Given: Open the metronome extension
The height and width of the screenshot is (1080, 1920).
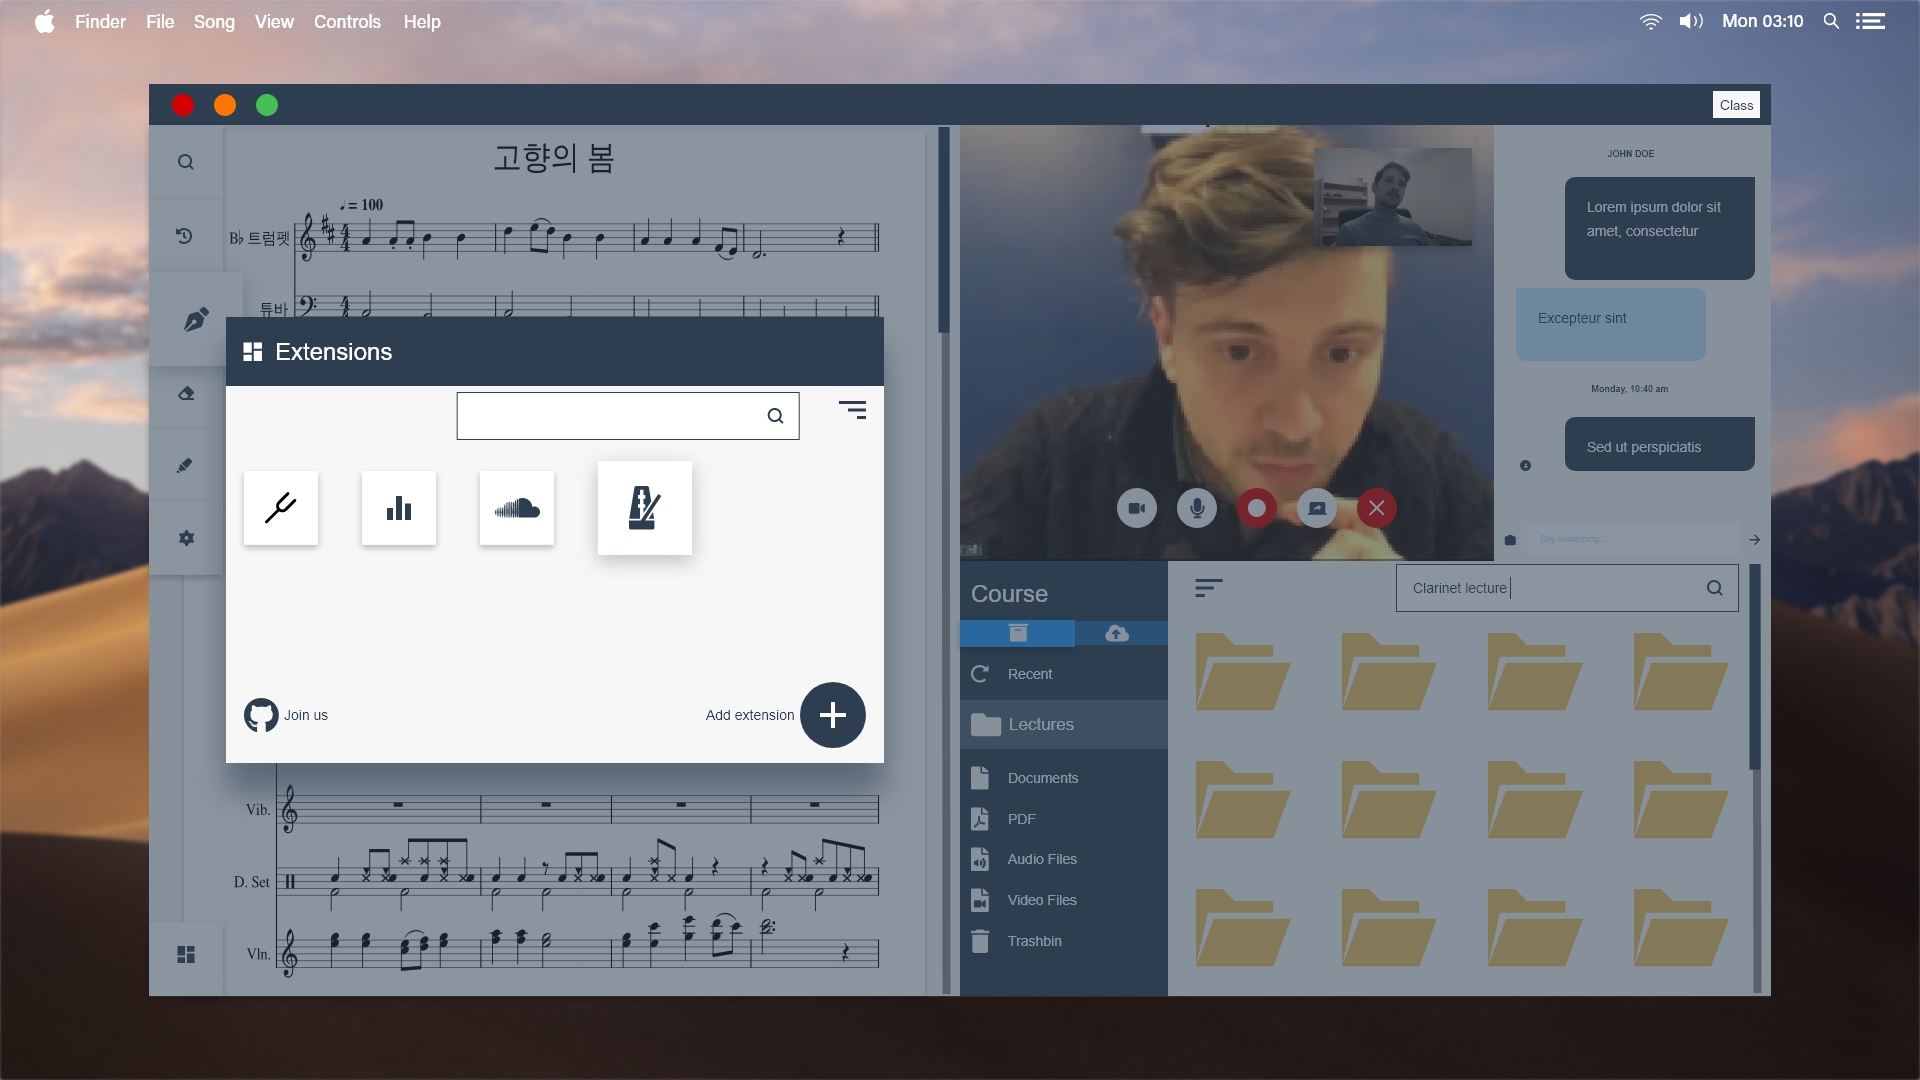Looking at the screenshot, I should tap(644, 508).
